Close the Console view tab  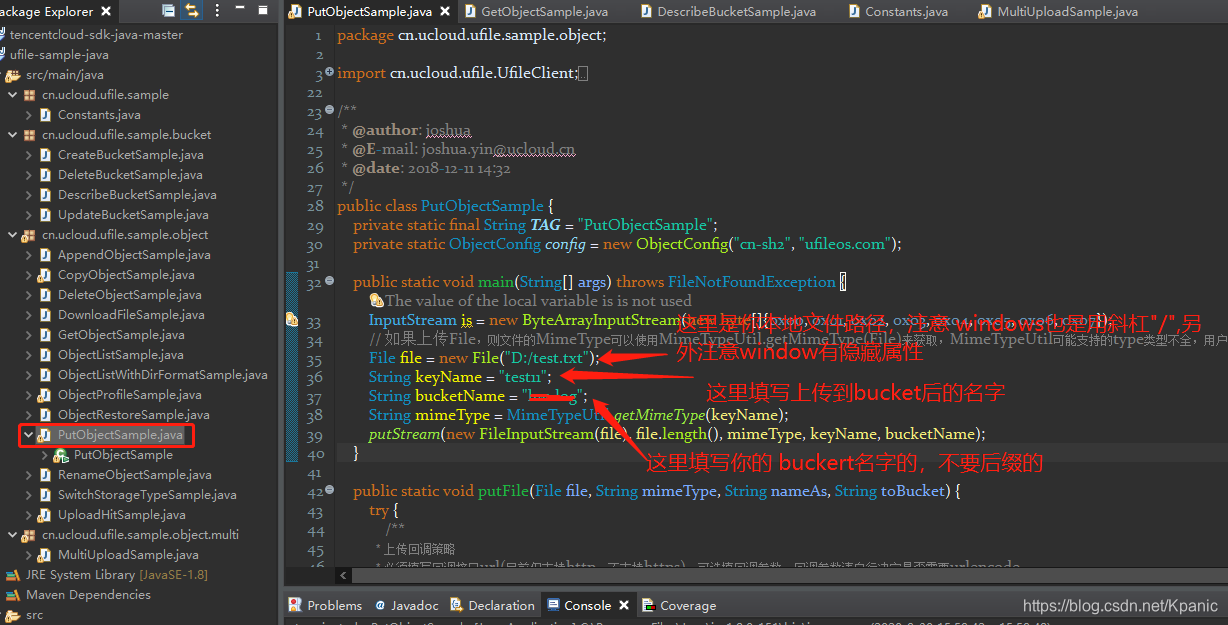624,605
